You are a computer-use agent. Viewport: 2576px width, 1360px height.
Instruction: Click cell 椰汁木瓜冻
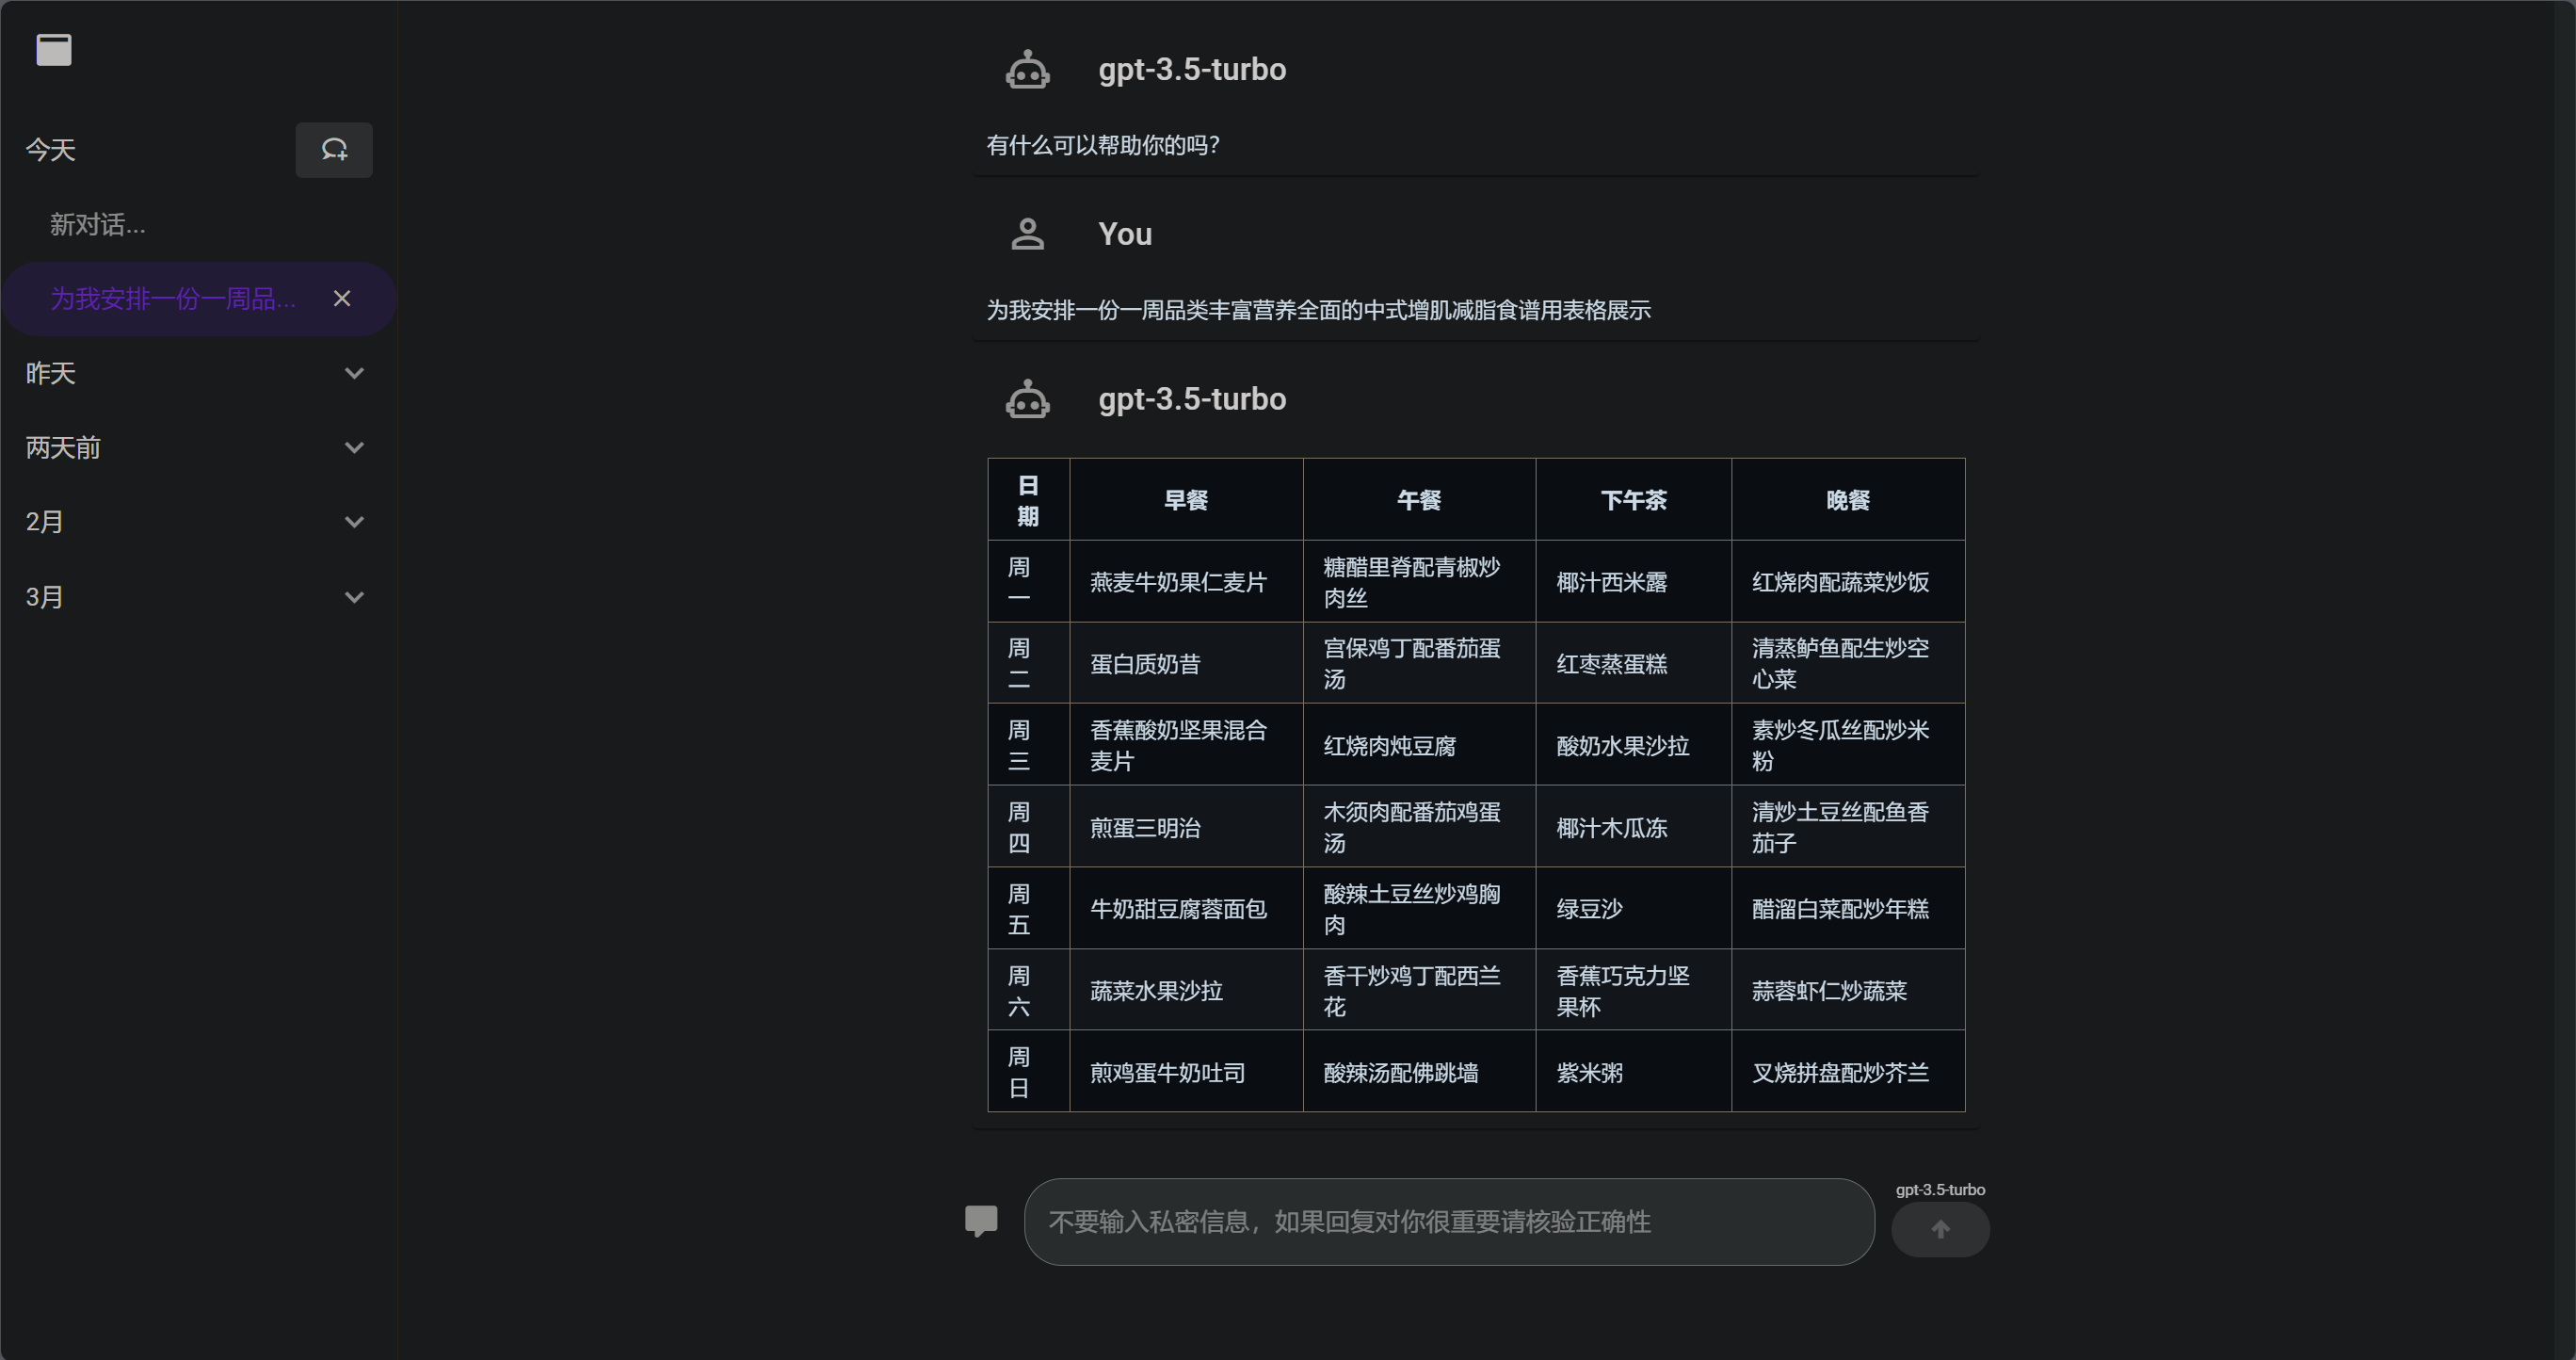tap(1634, 827)
